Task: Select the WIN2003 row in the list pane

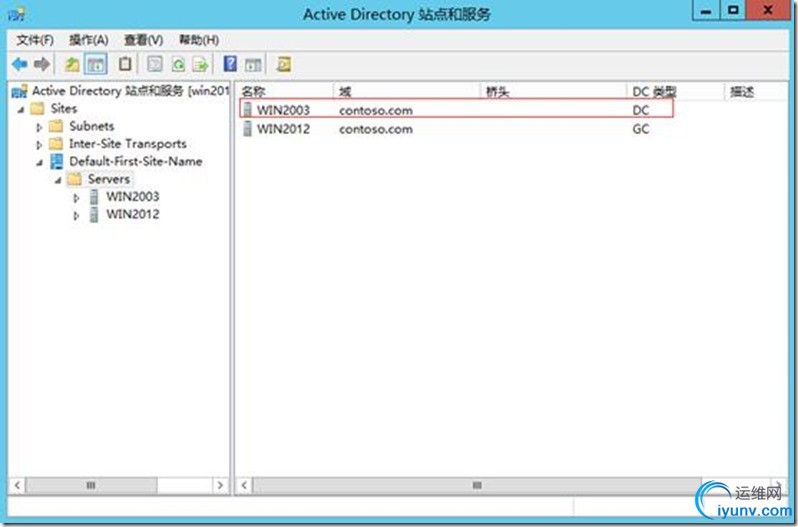Action: pyautogui.click(x=457, y=109)
